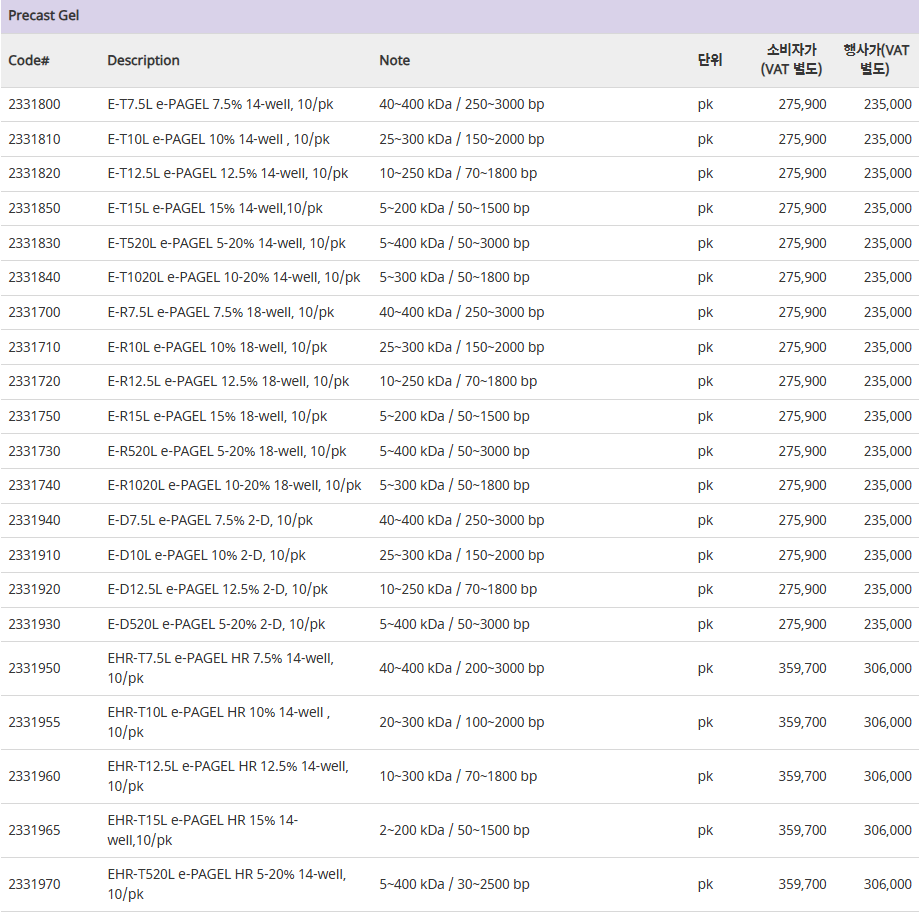
Task: Select the Code# column header
Action: 29,60
